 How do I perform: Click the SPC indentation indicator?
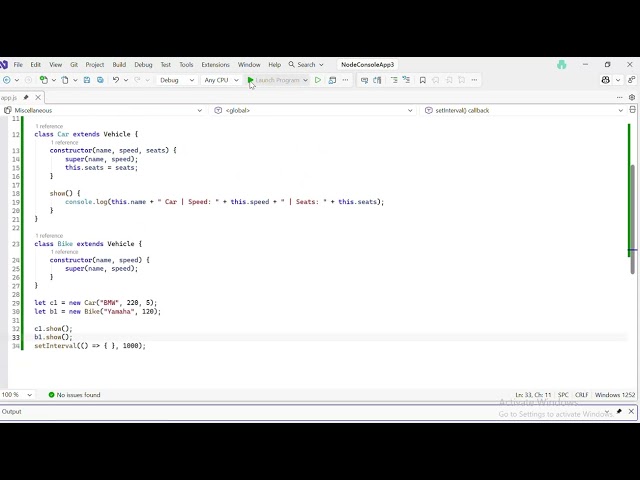click(x=563, y=395)
